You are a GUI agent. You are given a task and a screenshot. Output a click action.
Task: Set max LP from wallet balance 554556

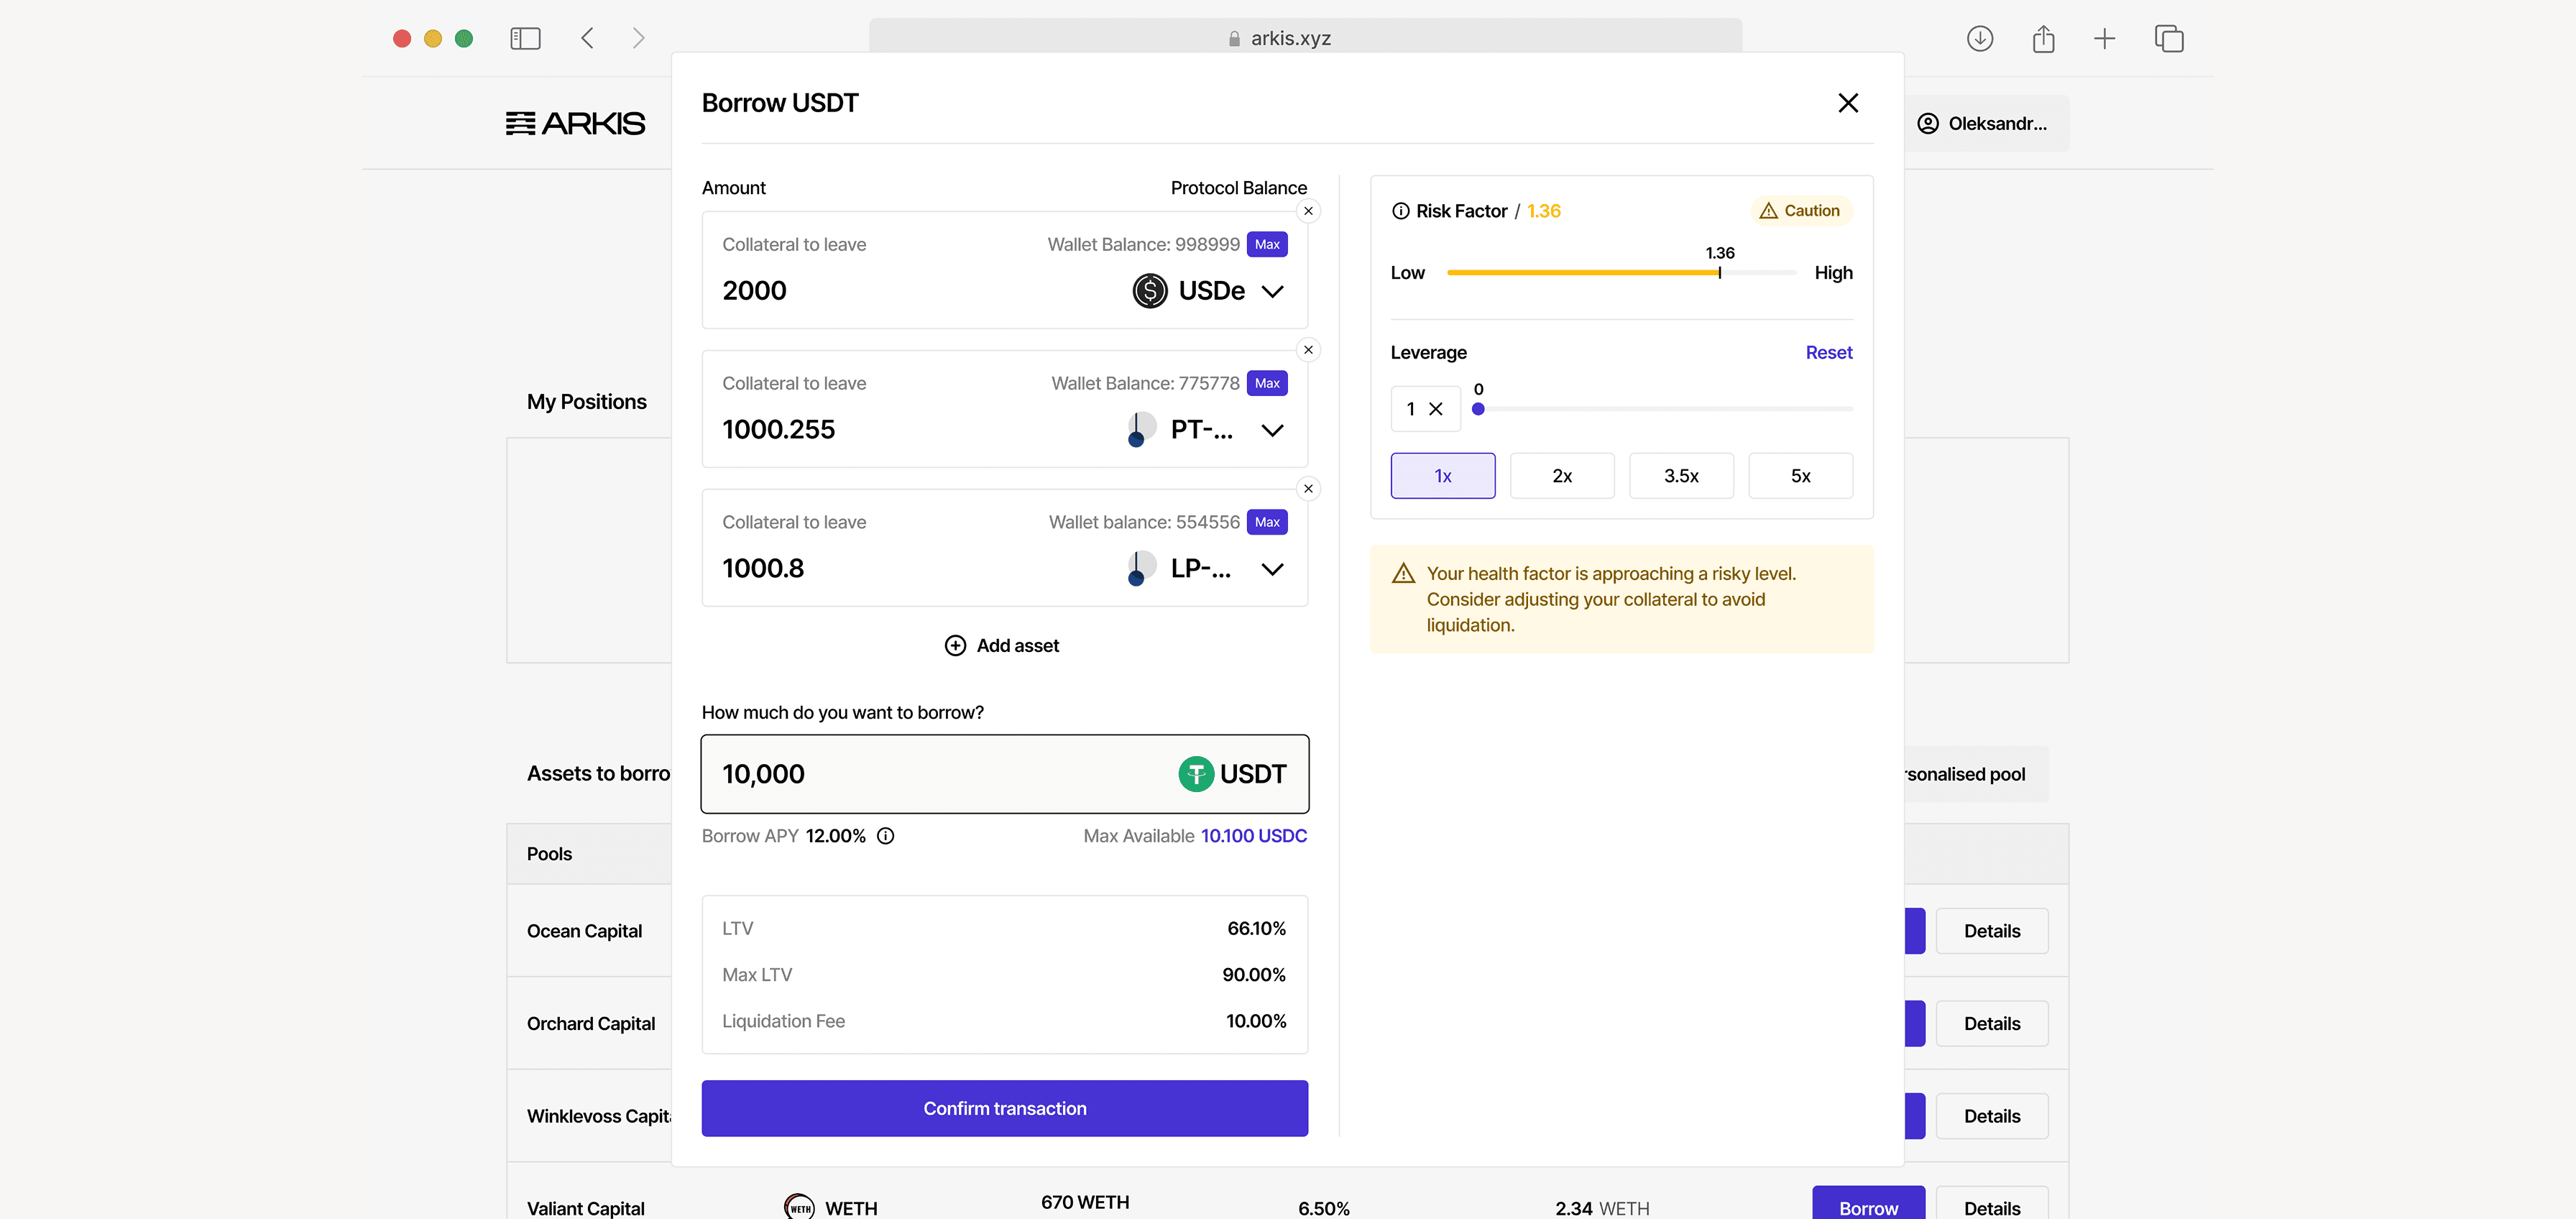[x=1267, y=522]
